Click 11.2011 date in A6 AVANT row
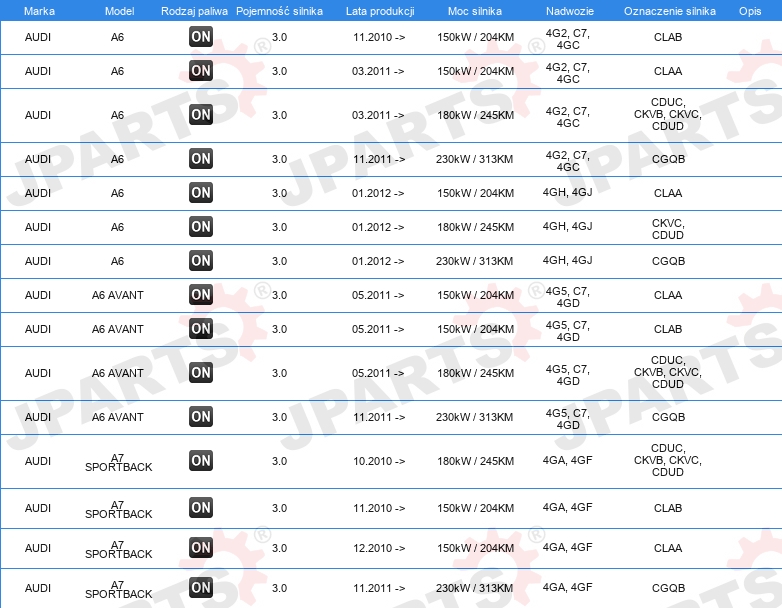 pos(379,417)
